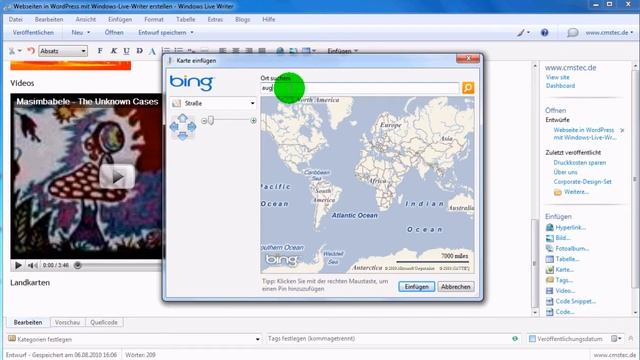Click the video volume speaker icon

33,265
